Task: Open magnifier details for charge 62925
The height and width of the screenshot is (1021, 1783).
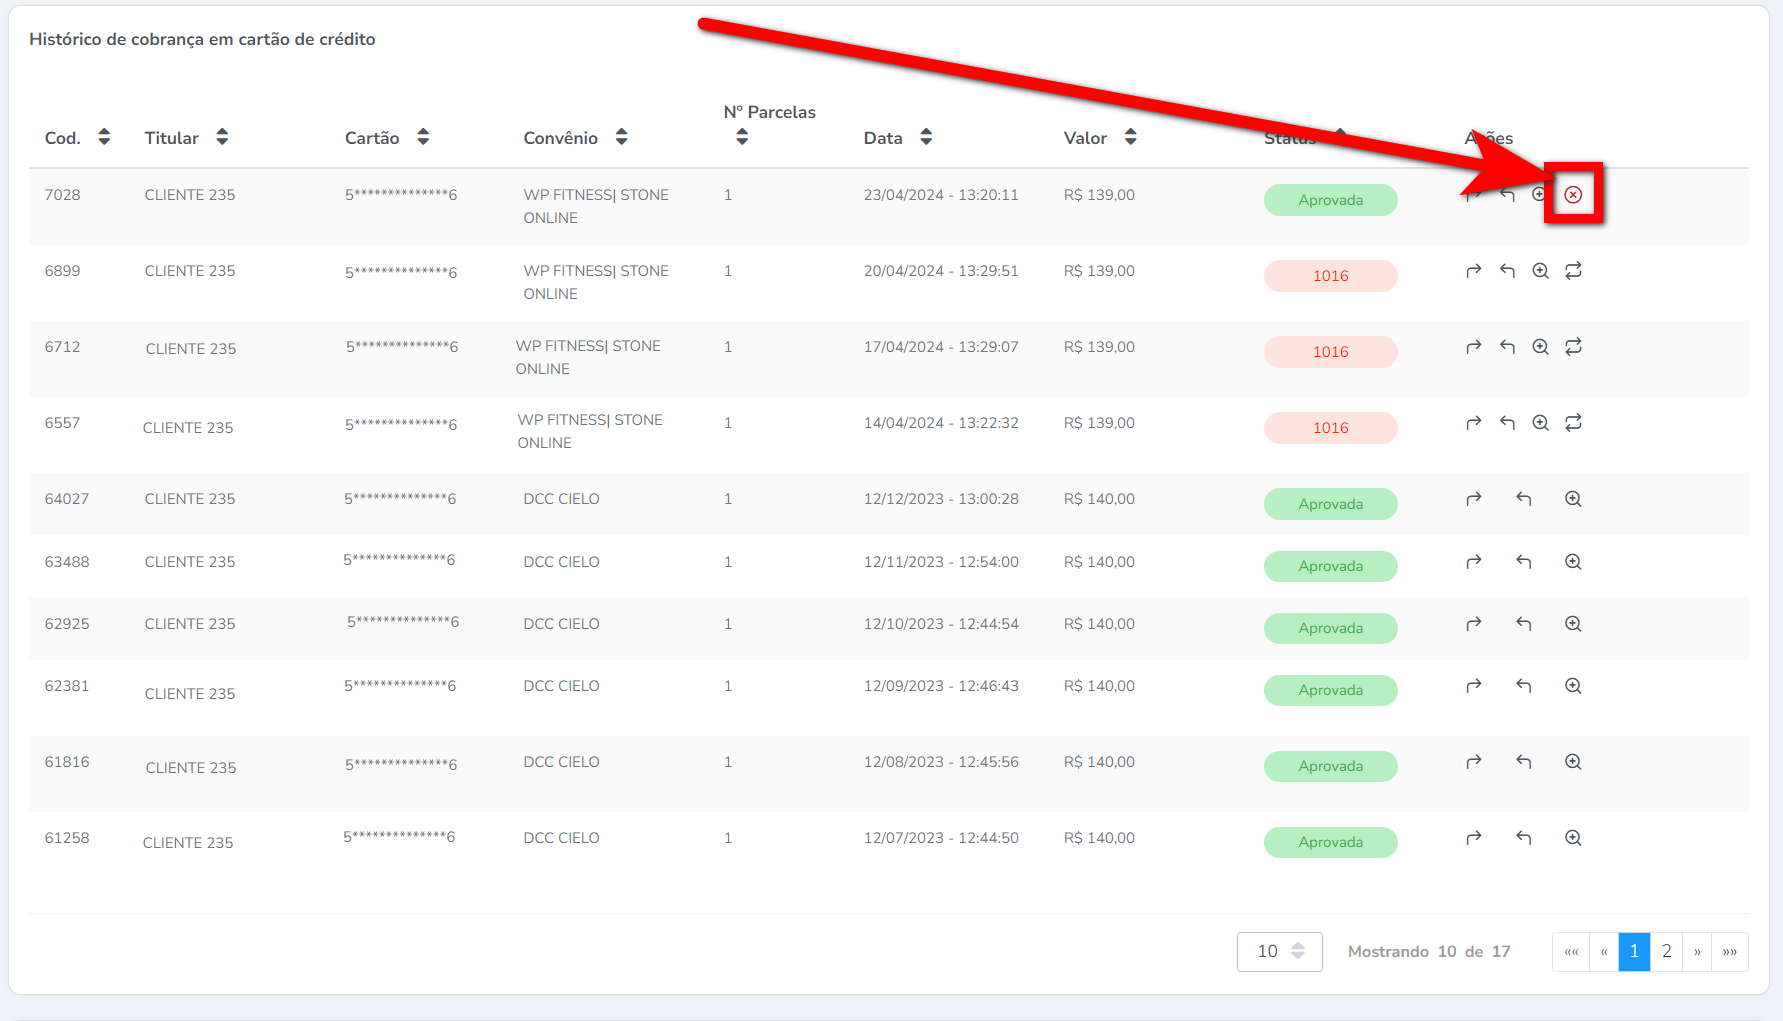Action: click(x=1573, y=624)
